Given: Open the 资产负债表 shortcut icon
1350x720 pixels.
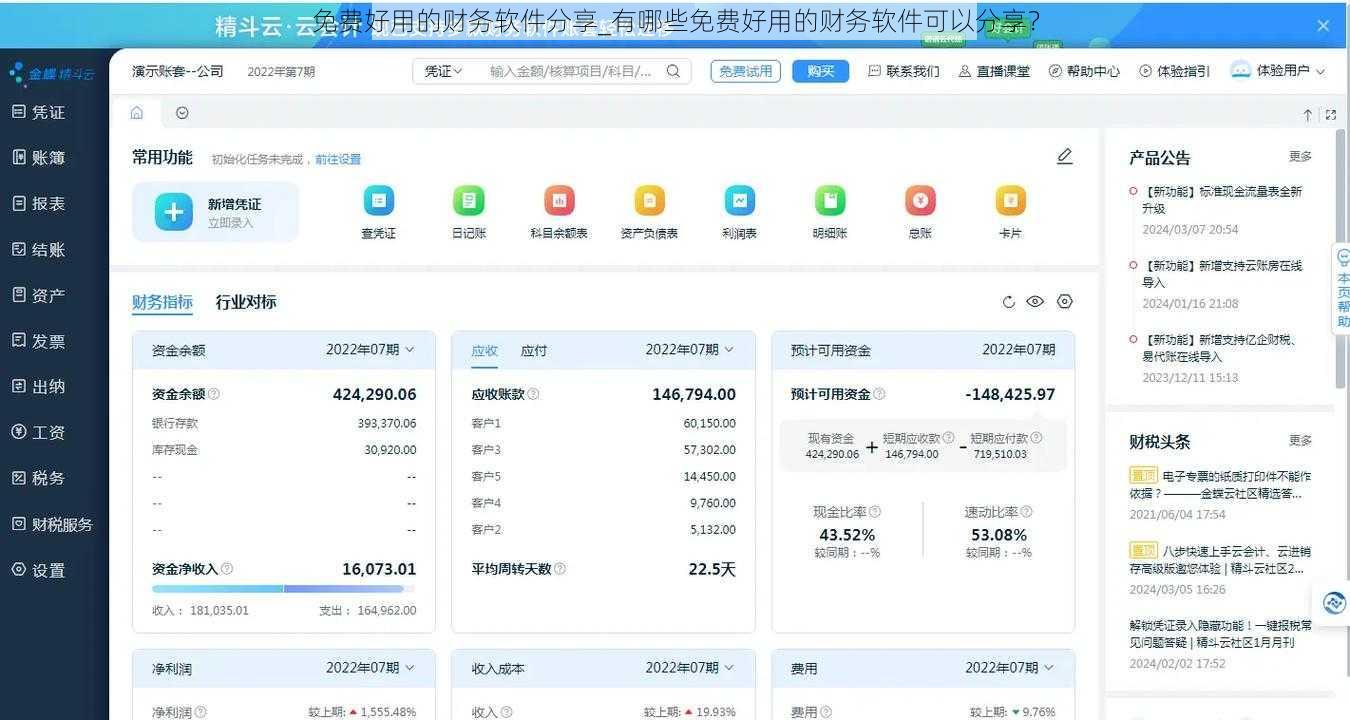Looking at the screenshot, I should 649,201.
